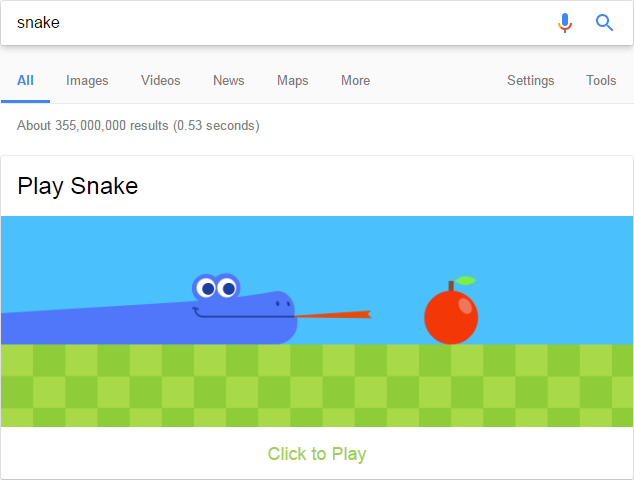Image resolution: width=634 pixels, height=480 pixels.
Task: Click the snake's googly eyes
Action: coord(216,288)
